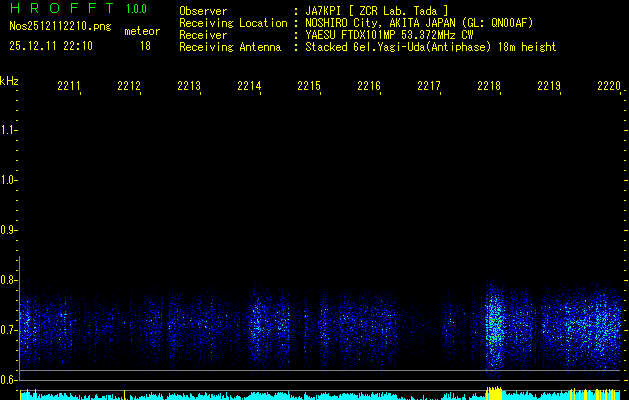Click the 2214 time marker

tap(249, 87)
